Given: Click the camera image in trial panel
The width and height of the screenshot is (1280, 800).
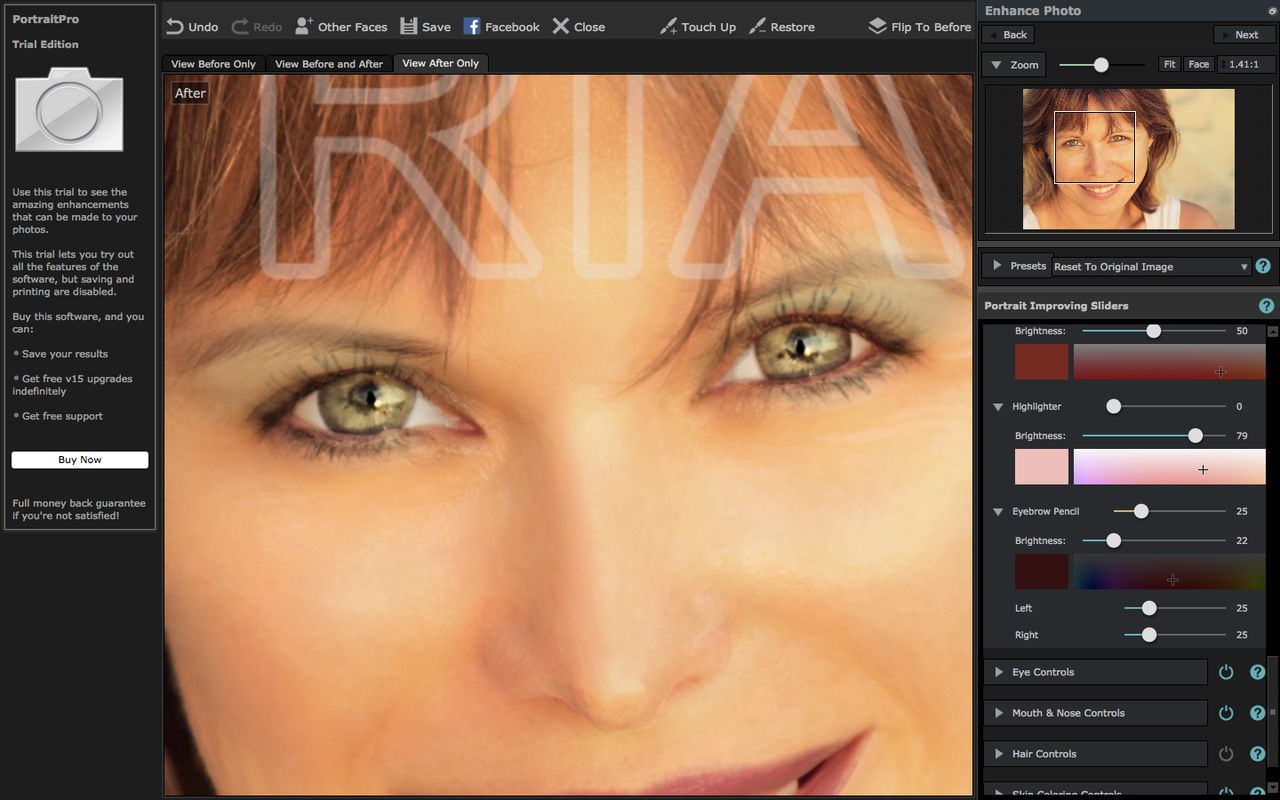Looking at the screenshot, I should [x=69, y=109].
